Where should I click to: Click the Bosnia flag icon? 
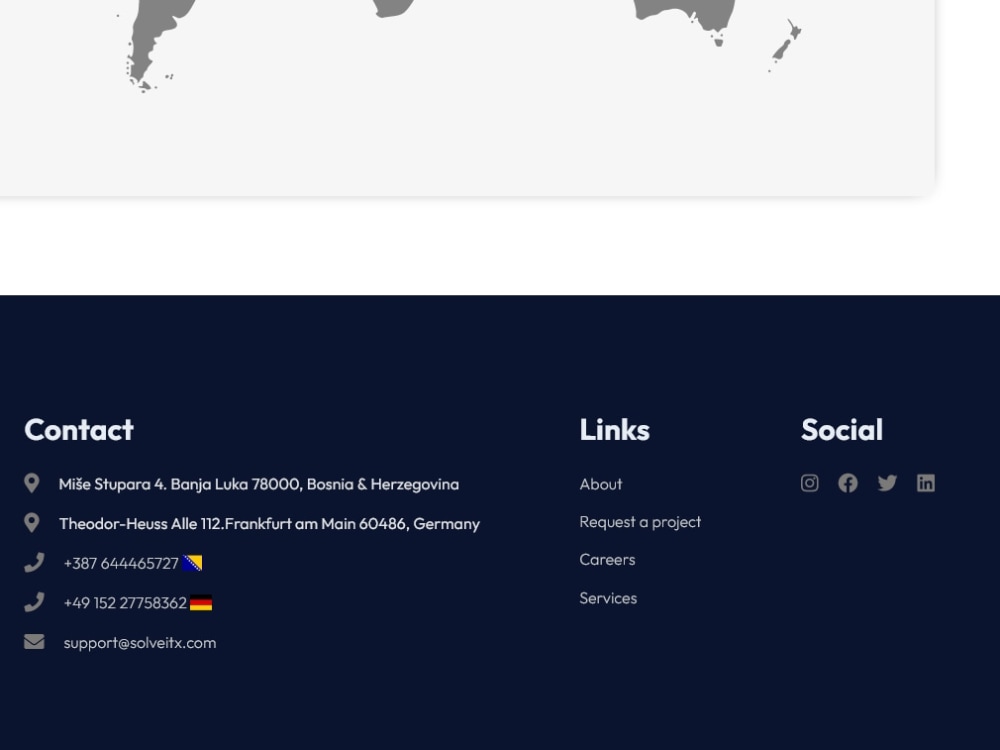click(192, 563)
